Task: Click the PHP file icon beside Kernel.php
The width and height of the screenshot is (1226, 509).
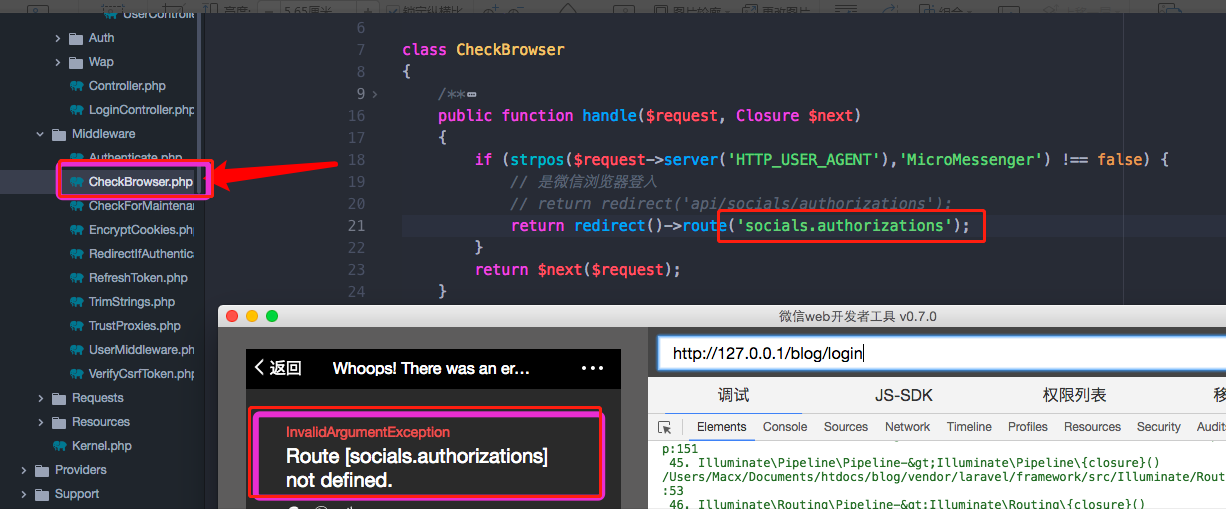Action: coord(59,446)
